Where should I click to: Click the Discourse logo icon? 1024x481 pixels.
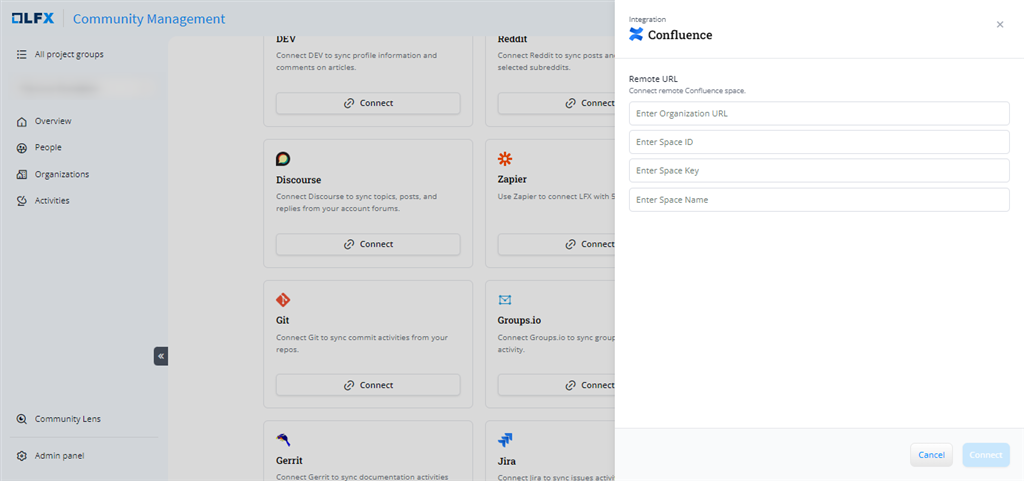(283, 159)
